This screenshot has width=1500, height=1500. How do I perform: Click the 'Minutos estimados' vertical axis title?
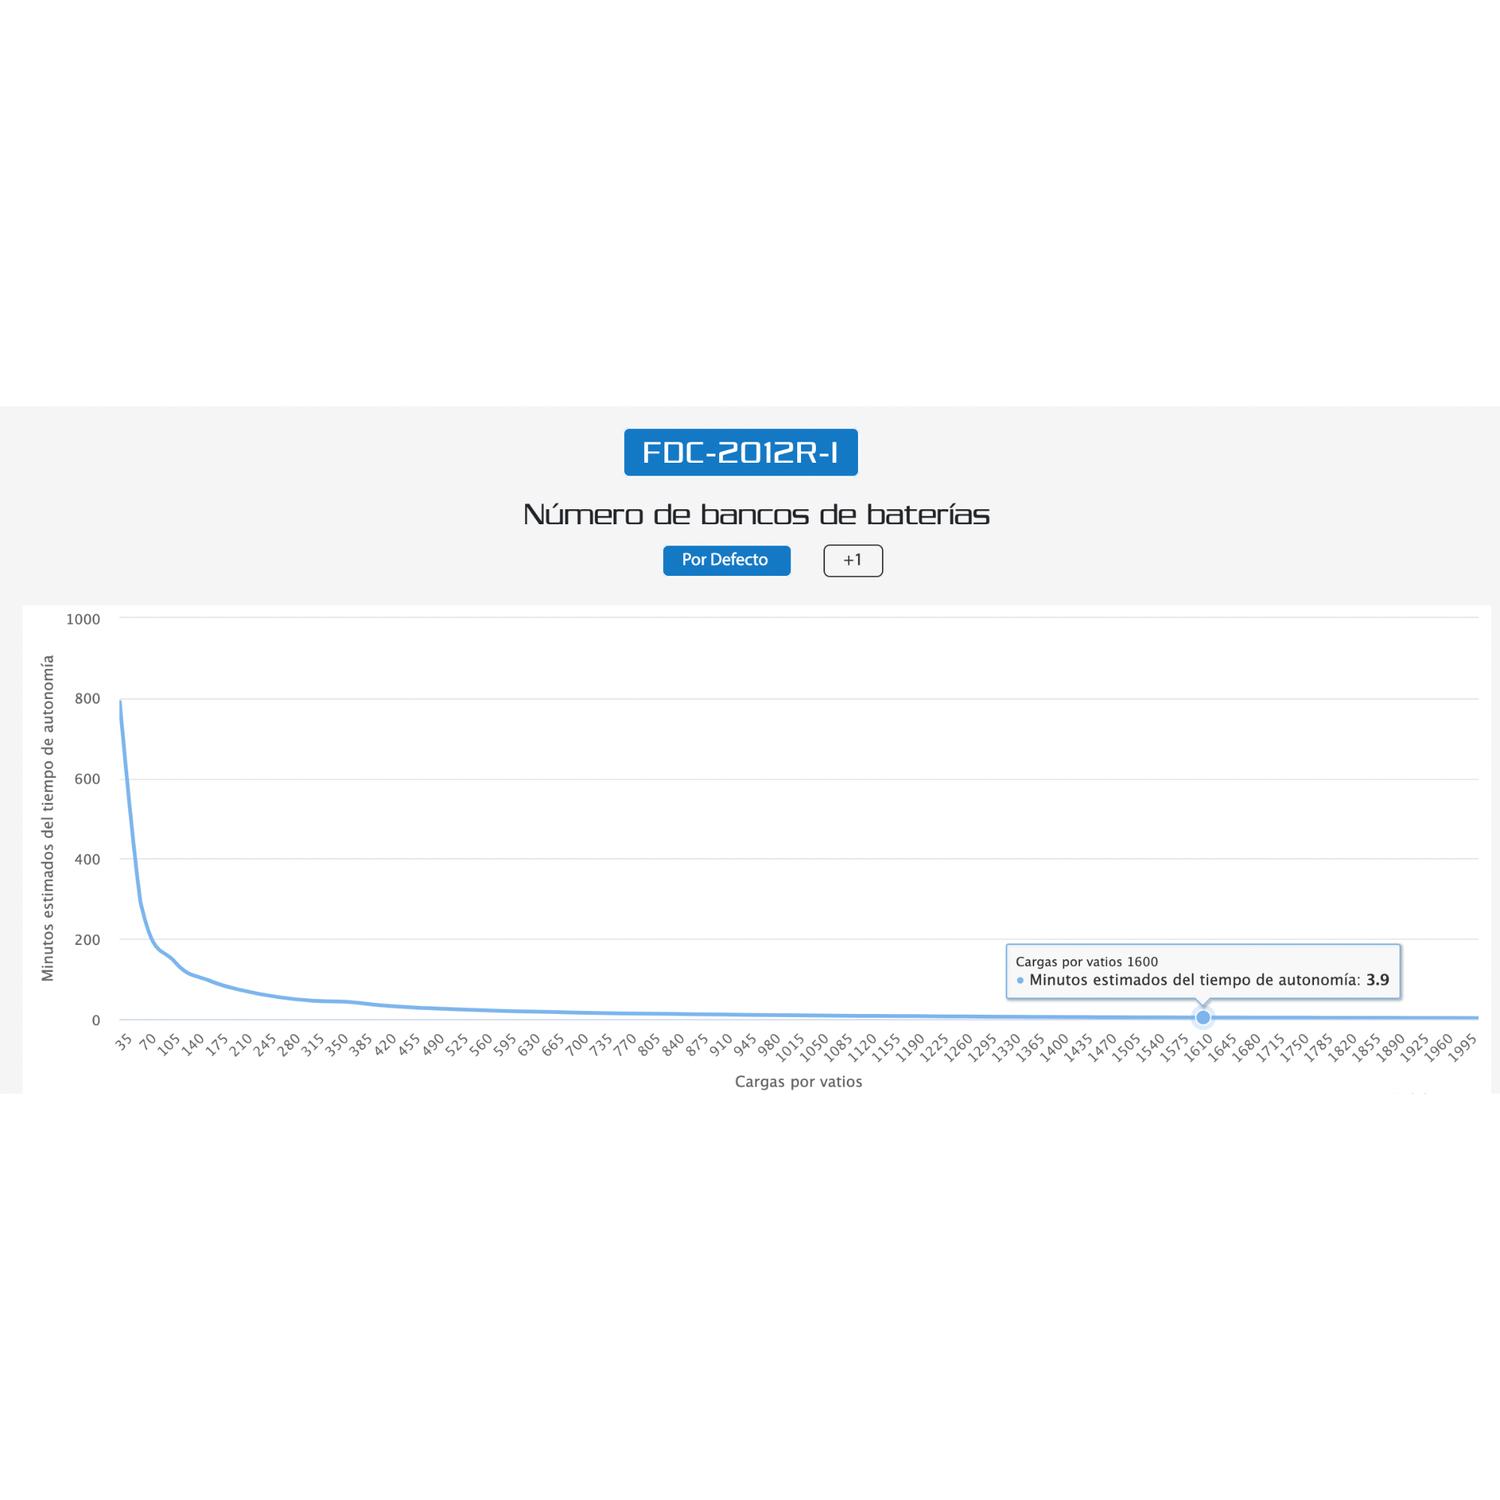click(48, 818)
